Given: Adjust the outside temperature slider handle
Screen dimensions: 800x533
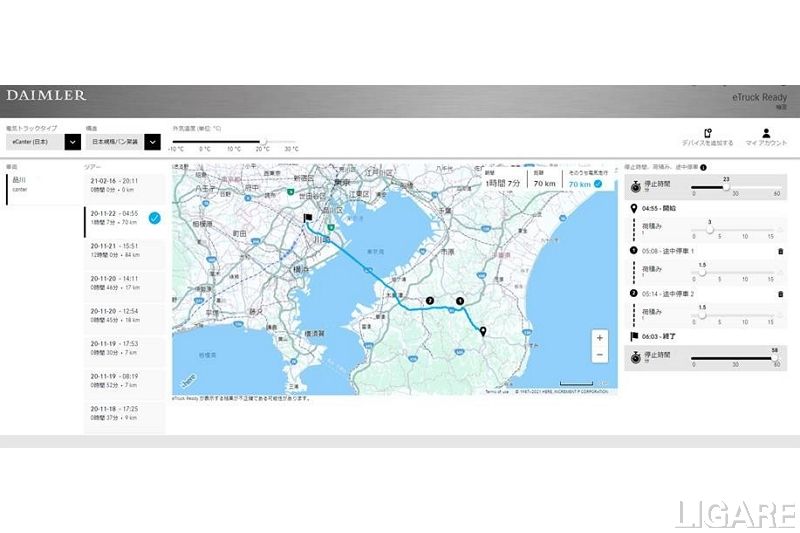Looking at the screenshot, I should [264, 142].
